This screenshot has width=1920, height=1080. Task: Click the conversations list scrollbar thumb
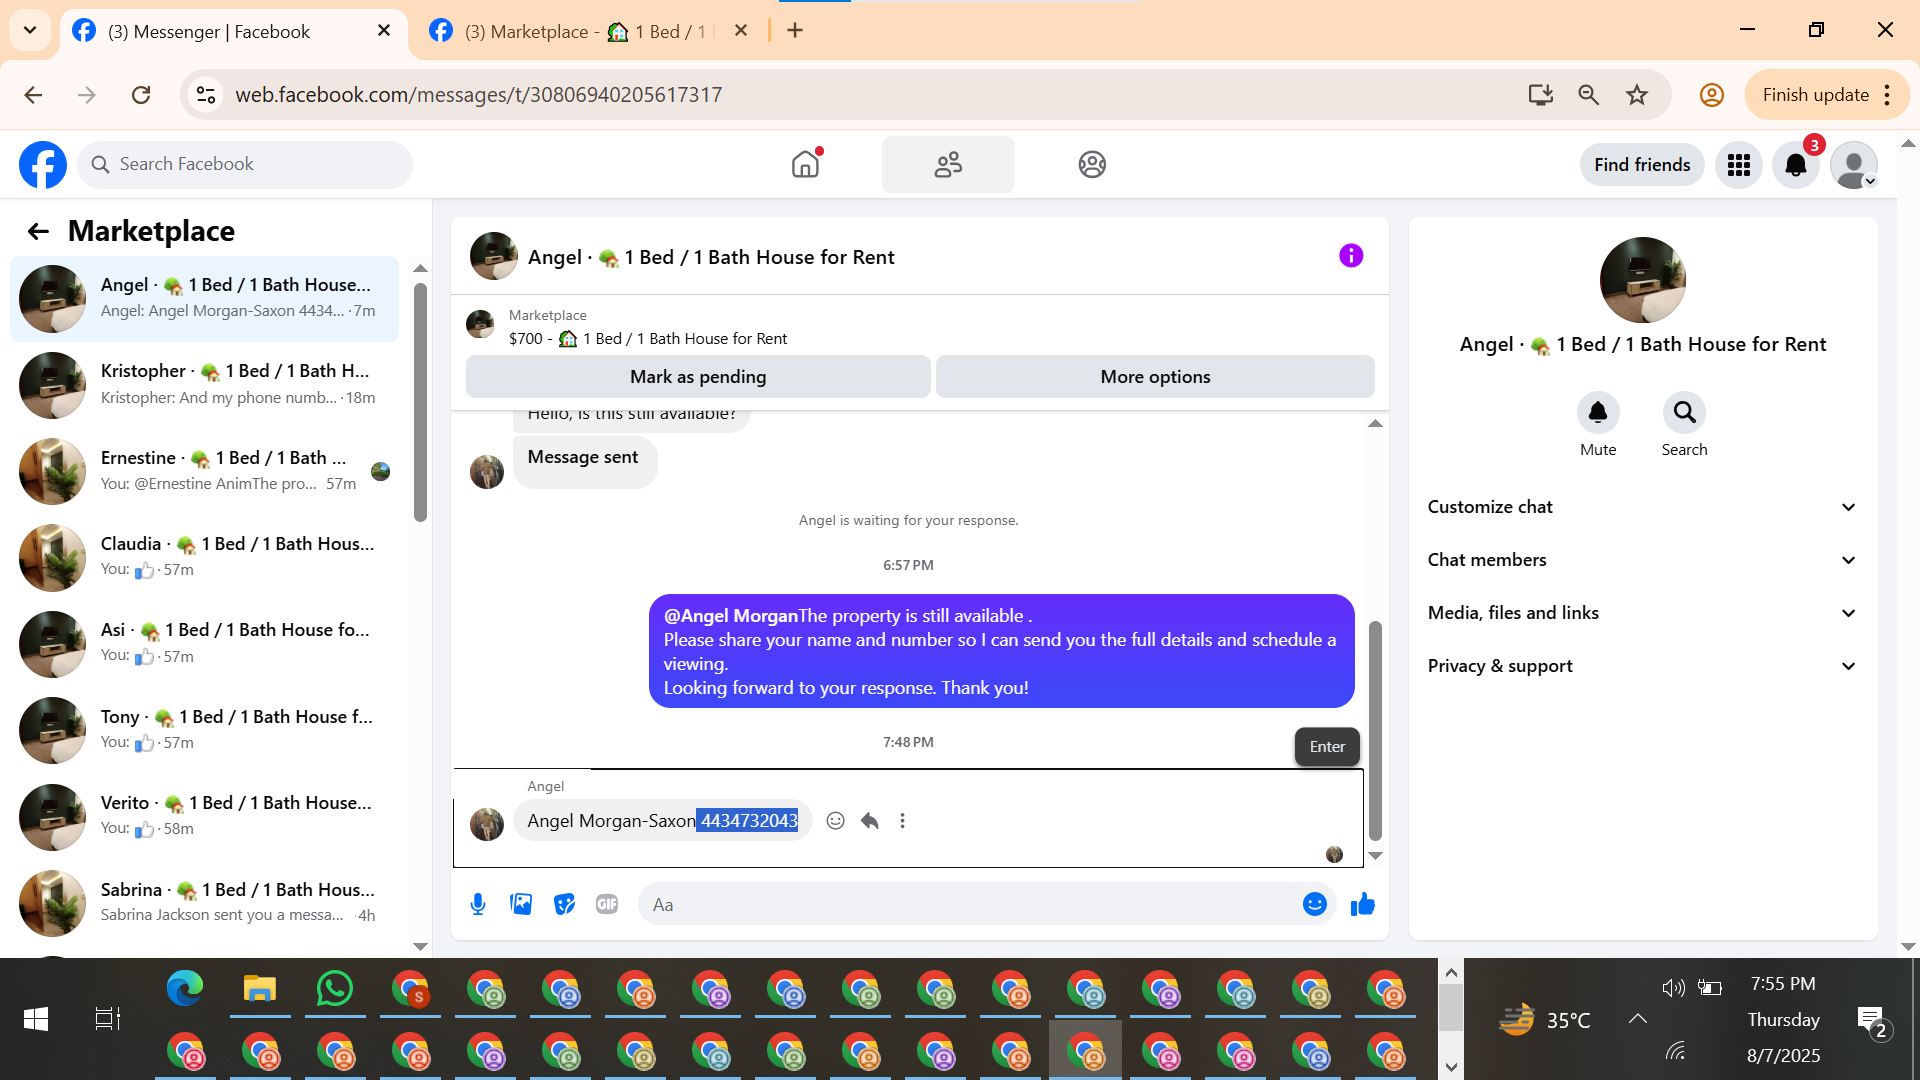click(420, 402)
